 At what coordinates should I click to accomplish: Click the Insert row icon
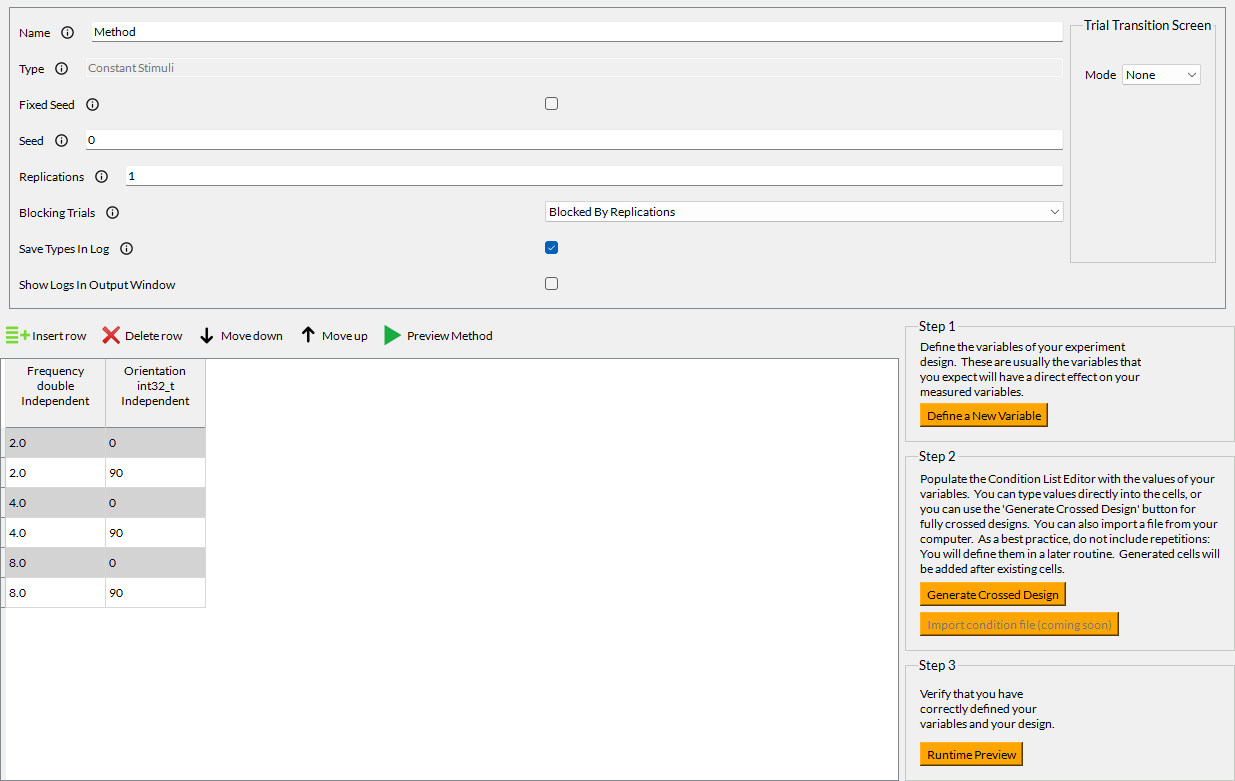pos(17,336)
